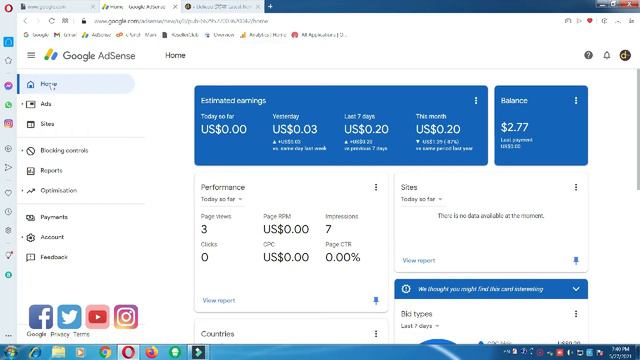
Task: Toggle the pin on Sites card
Action: click(576, 260)
